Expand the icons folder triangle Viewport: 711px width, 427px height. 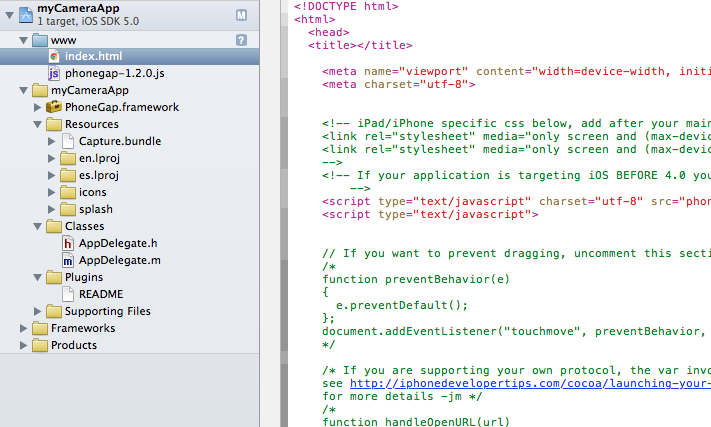pyautogui.click(x=52, y=192)
